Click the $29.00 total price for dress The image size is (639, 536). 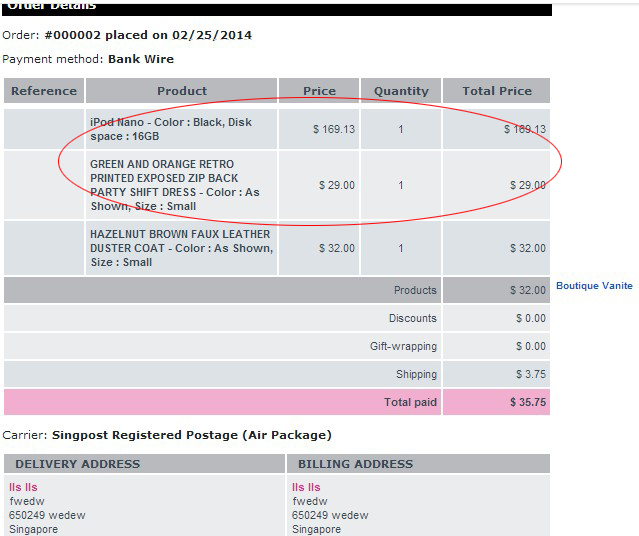point(526,185)
